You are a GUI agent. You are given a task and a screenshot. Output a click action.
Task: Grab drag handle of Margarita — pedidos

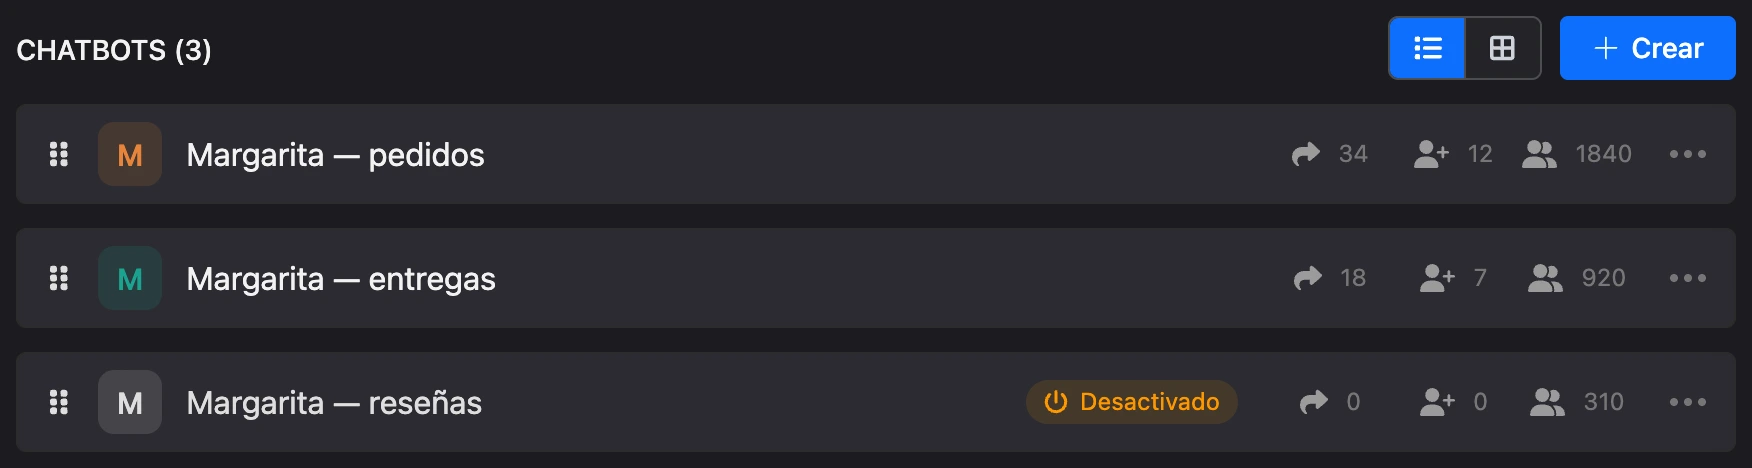(x=59, y=154)
